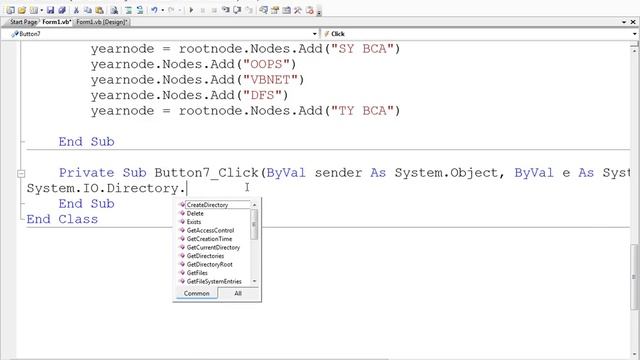
Task: Click the Copy icon in toolbar
Action: point(87,10)
